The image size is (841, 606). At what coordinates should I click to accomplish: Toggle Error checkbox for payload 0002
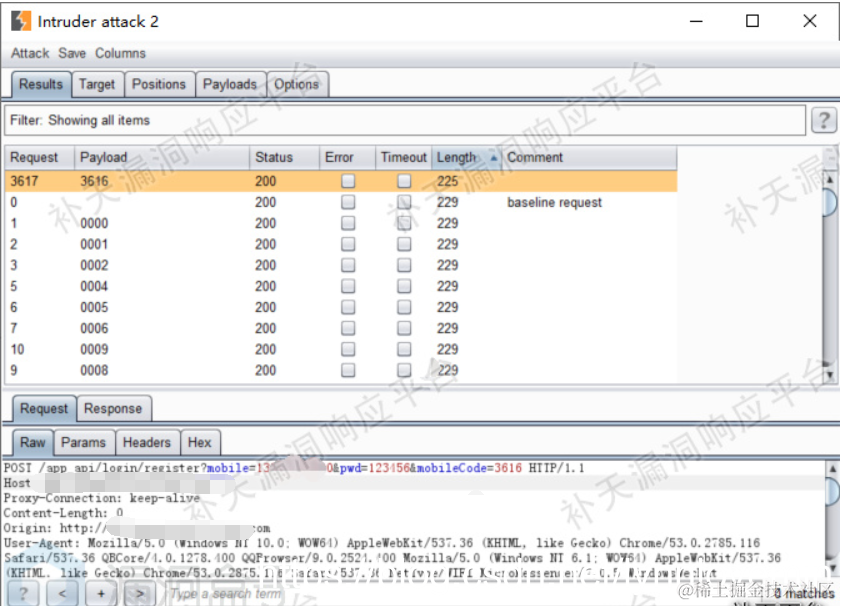coord(348,265)
